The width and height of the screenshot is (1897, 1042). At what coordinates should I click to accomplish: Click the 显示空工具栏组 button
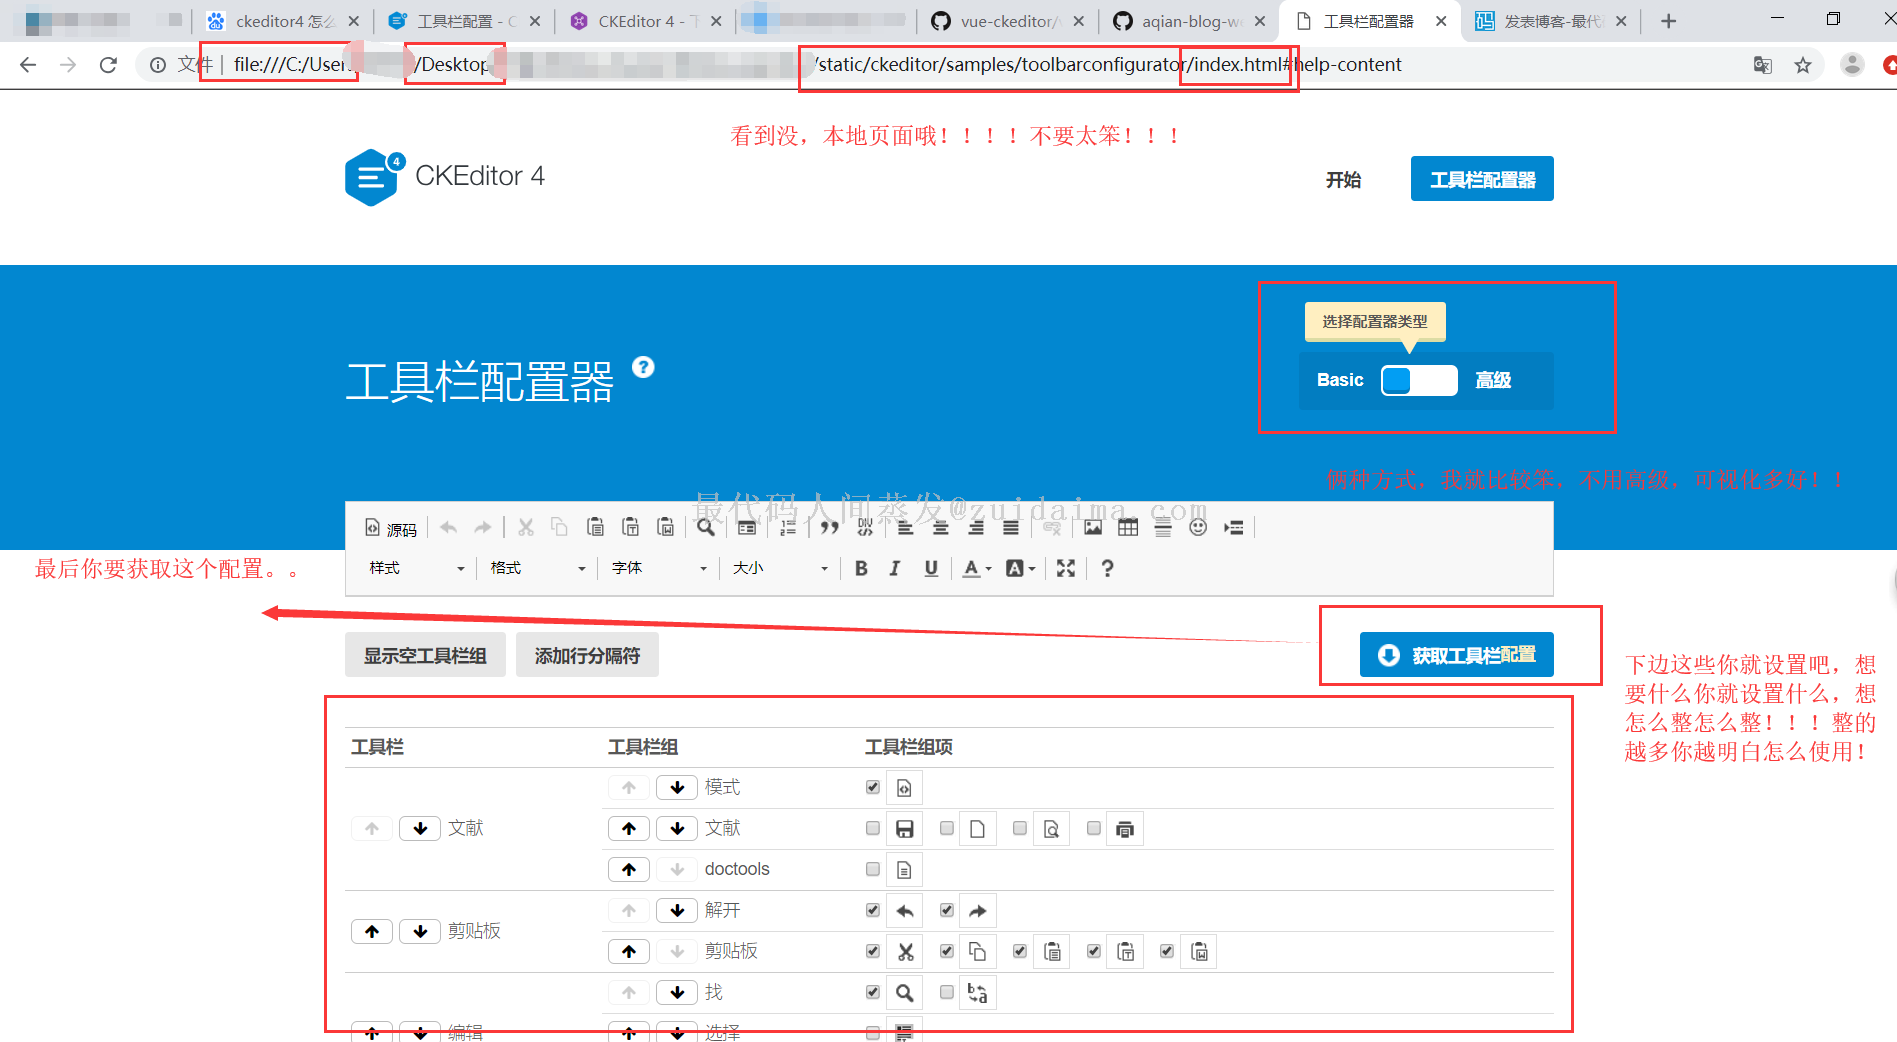[425, 655]
